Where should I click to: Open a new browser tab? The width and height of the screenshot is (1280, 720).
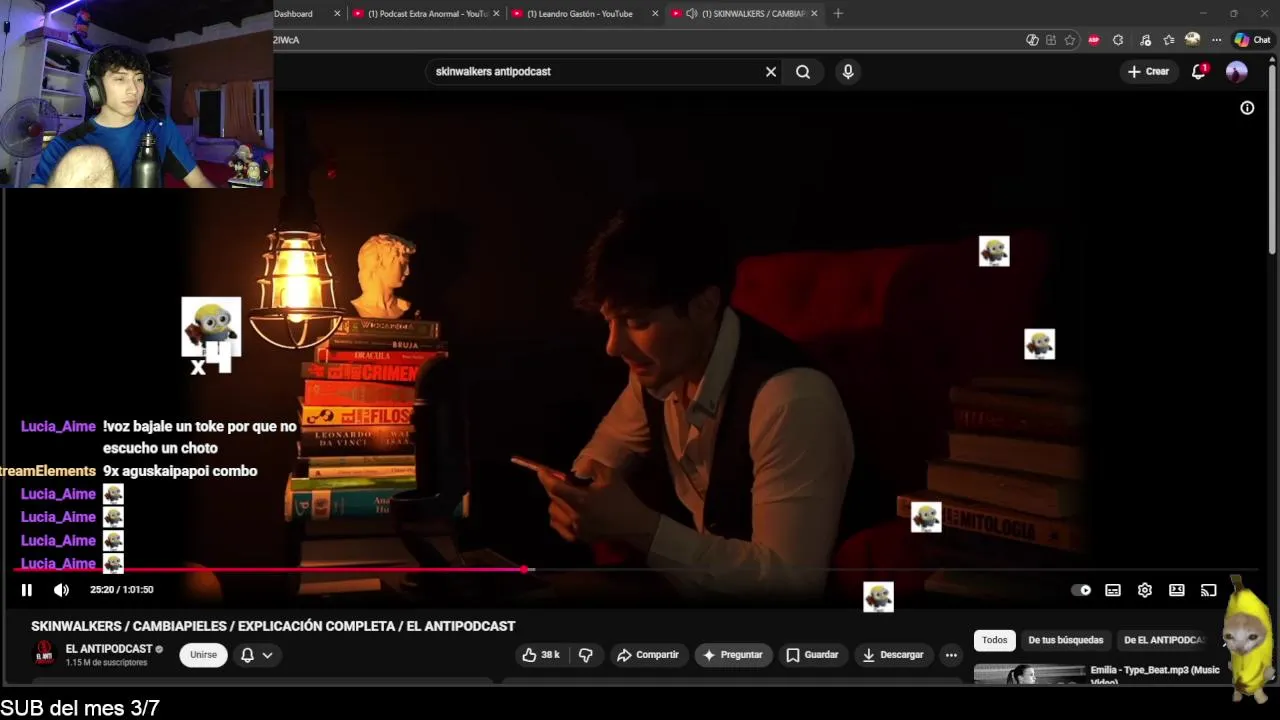838,14
